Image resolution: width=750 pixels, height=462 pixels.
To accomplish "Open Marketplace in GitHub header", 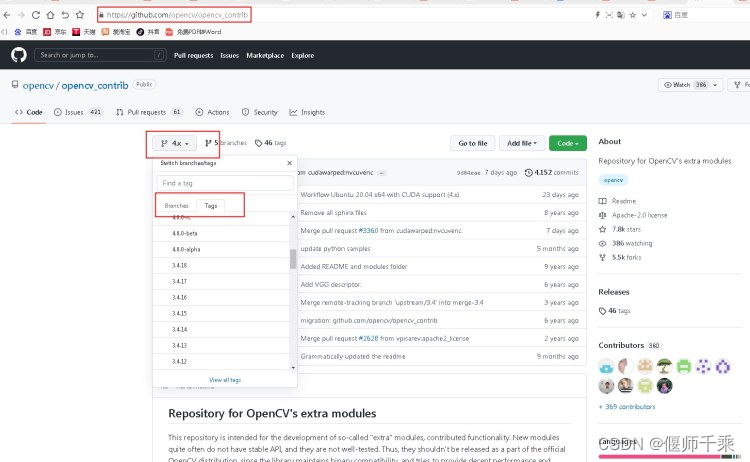I will click(265, 55).
